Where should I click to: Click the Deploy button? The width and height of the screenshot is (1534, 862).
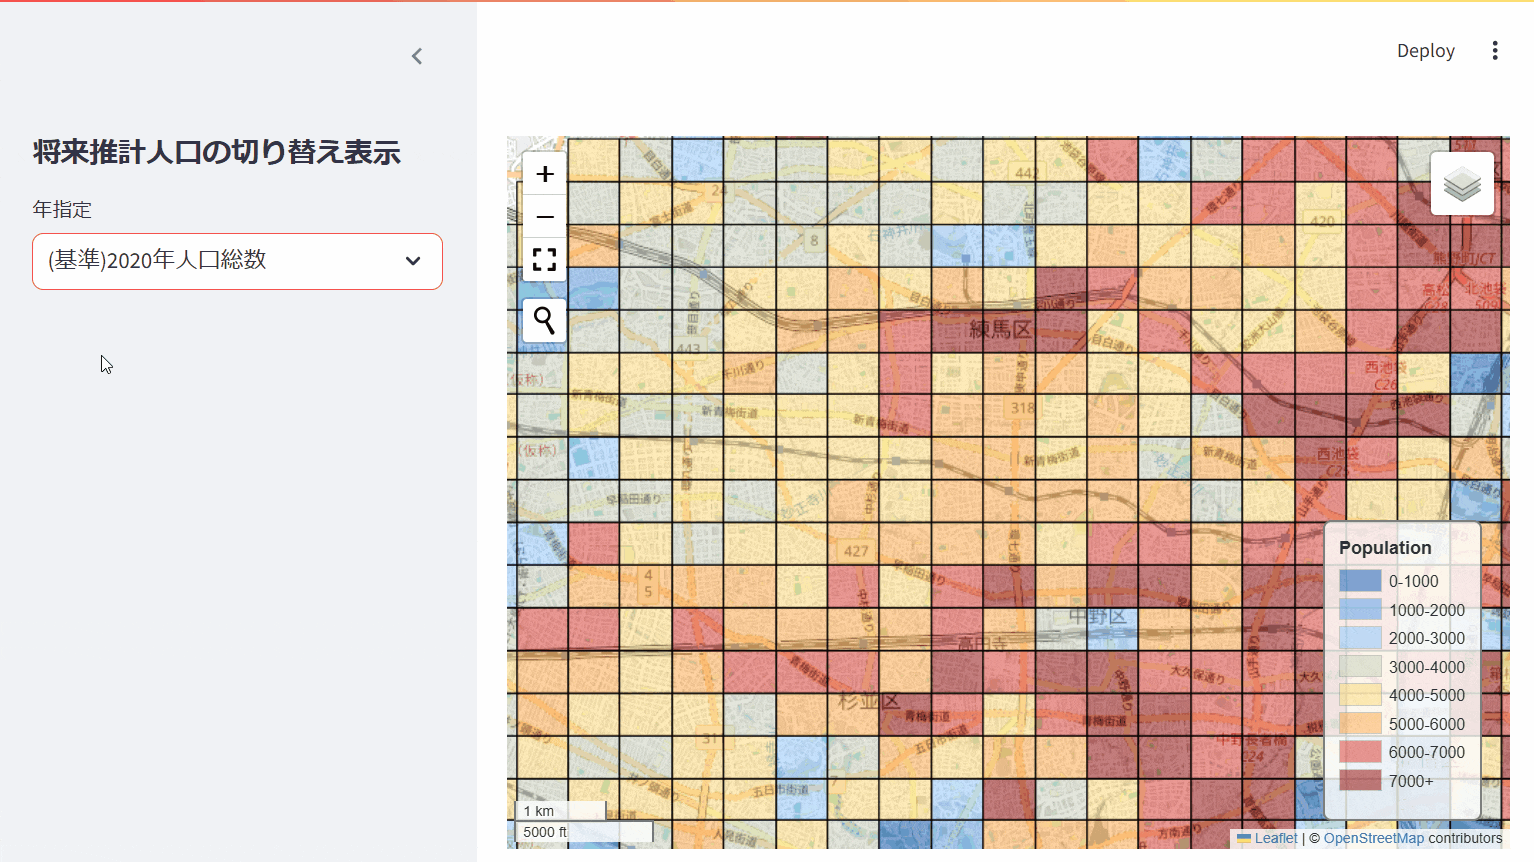1425,50
